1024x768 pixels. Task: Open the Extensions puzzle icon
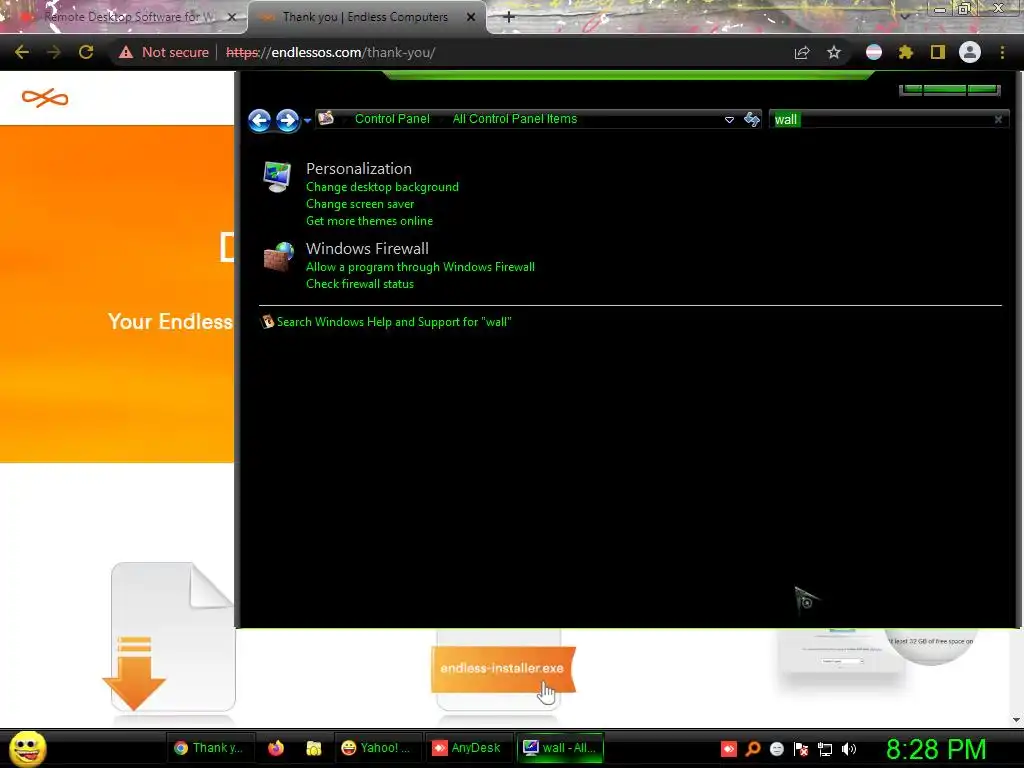click(x=906, y=52)
